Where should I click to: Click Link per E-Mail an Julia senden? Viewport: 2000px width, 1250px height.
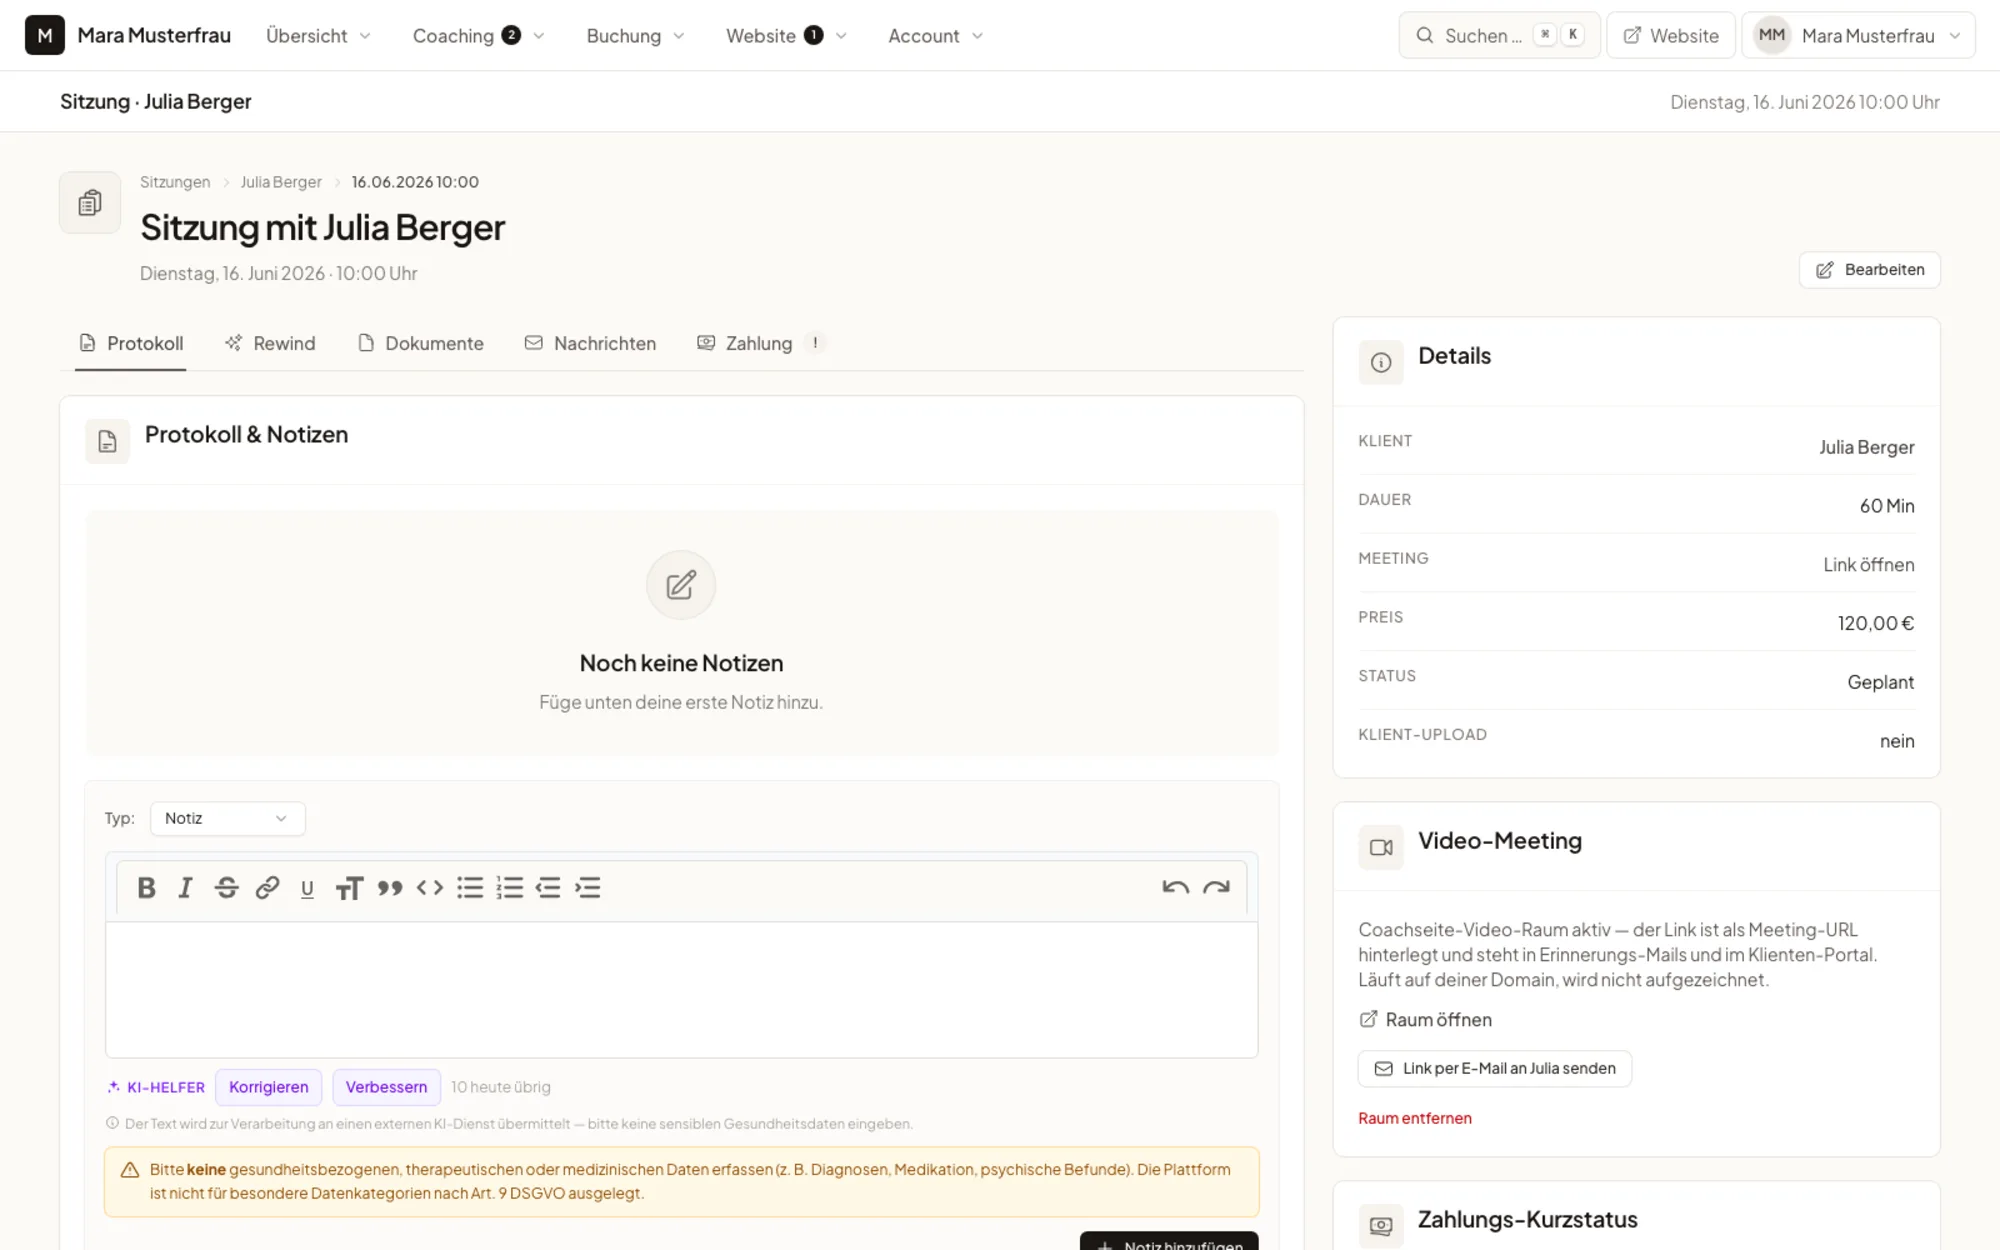coord(1494,1068)
